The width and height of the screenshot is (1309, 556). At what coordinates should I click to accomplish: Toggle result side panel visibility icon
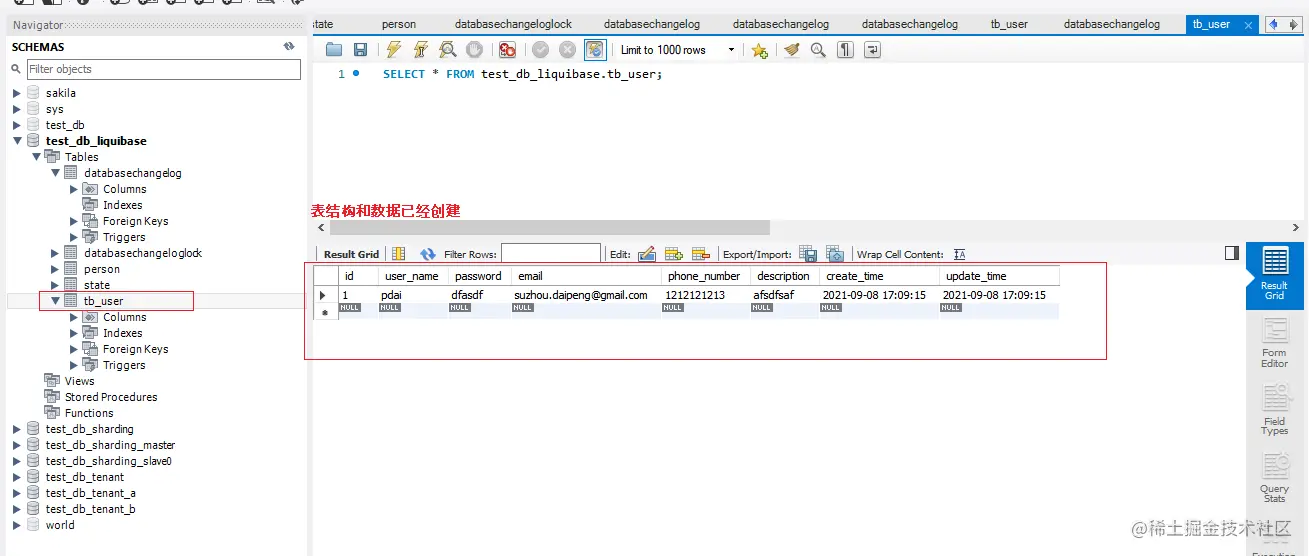[x=1232, y=254]
